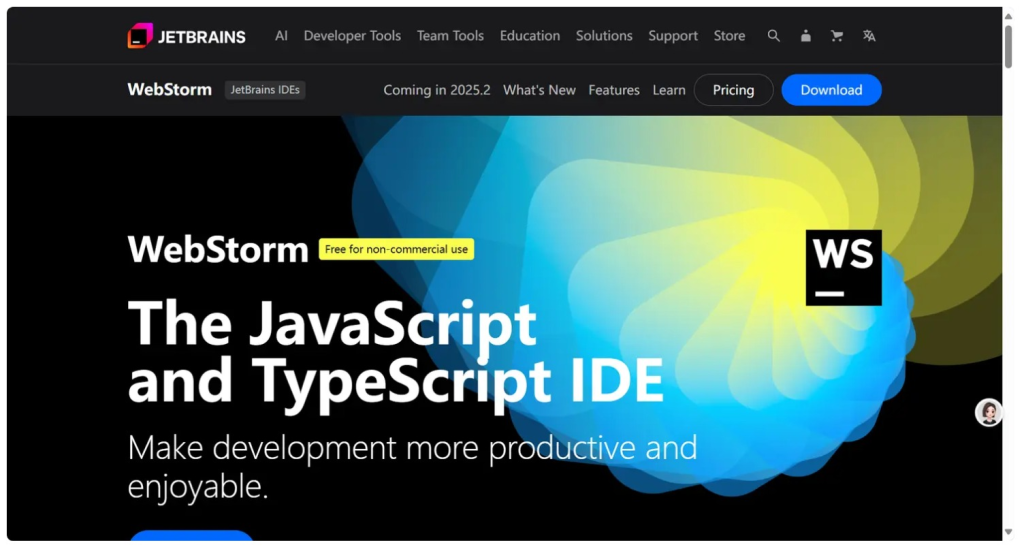Image resolution: width=1024 pixels, height=549 pixels.
Task: Open the Developer Tools menu
Action: (352, 36)
